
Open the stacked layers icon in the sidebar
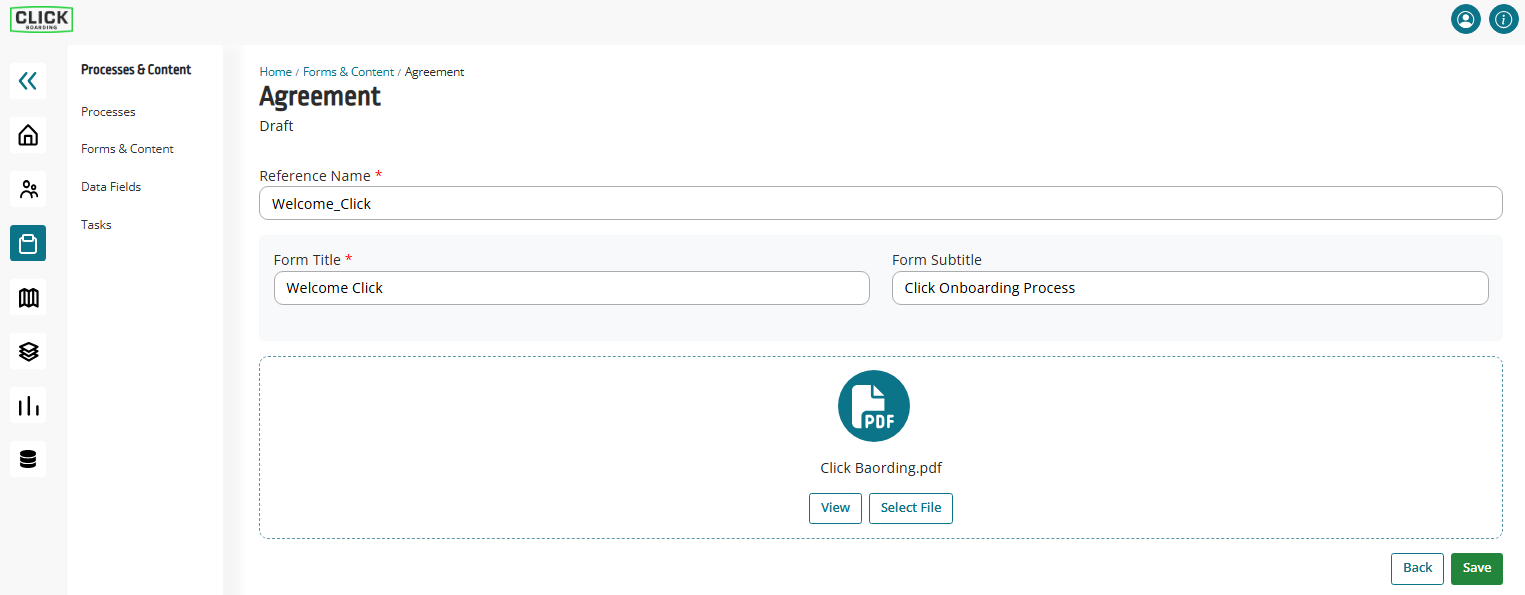coord(28,351)
